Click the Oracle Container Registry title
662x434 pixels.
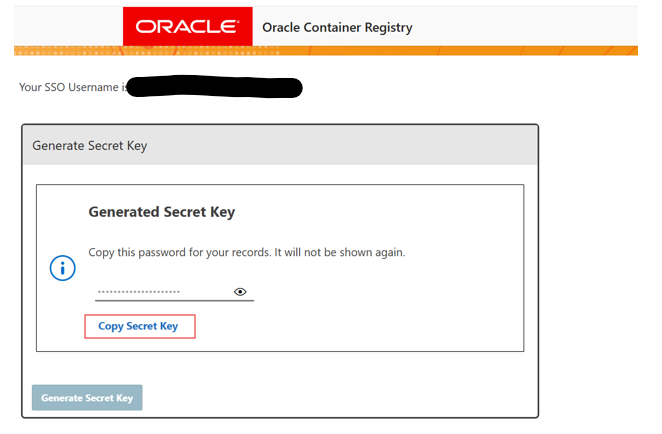(x=337, y=28)
